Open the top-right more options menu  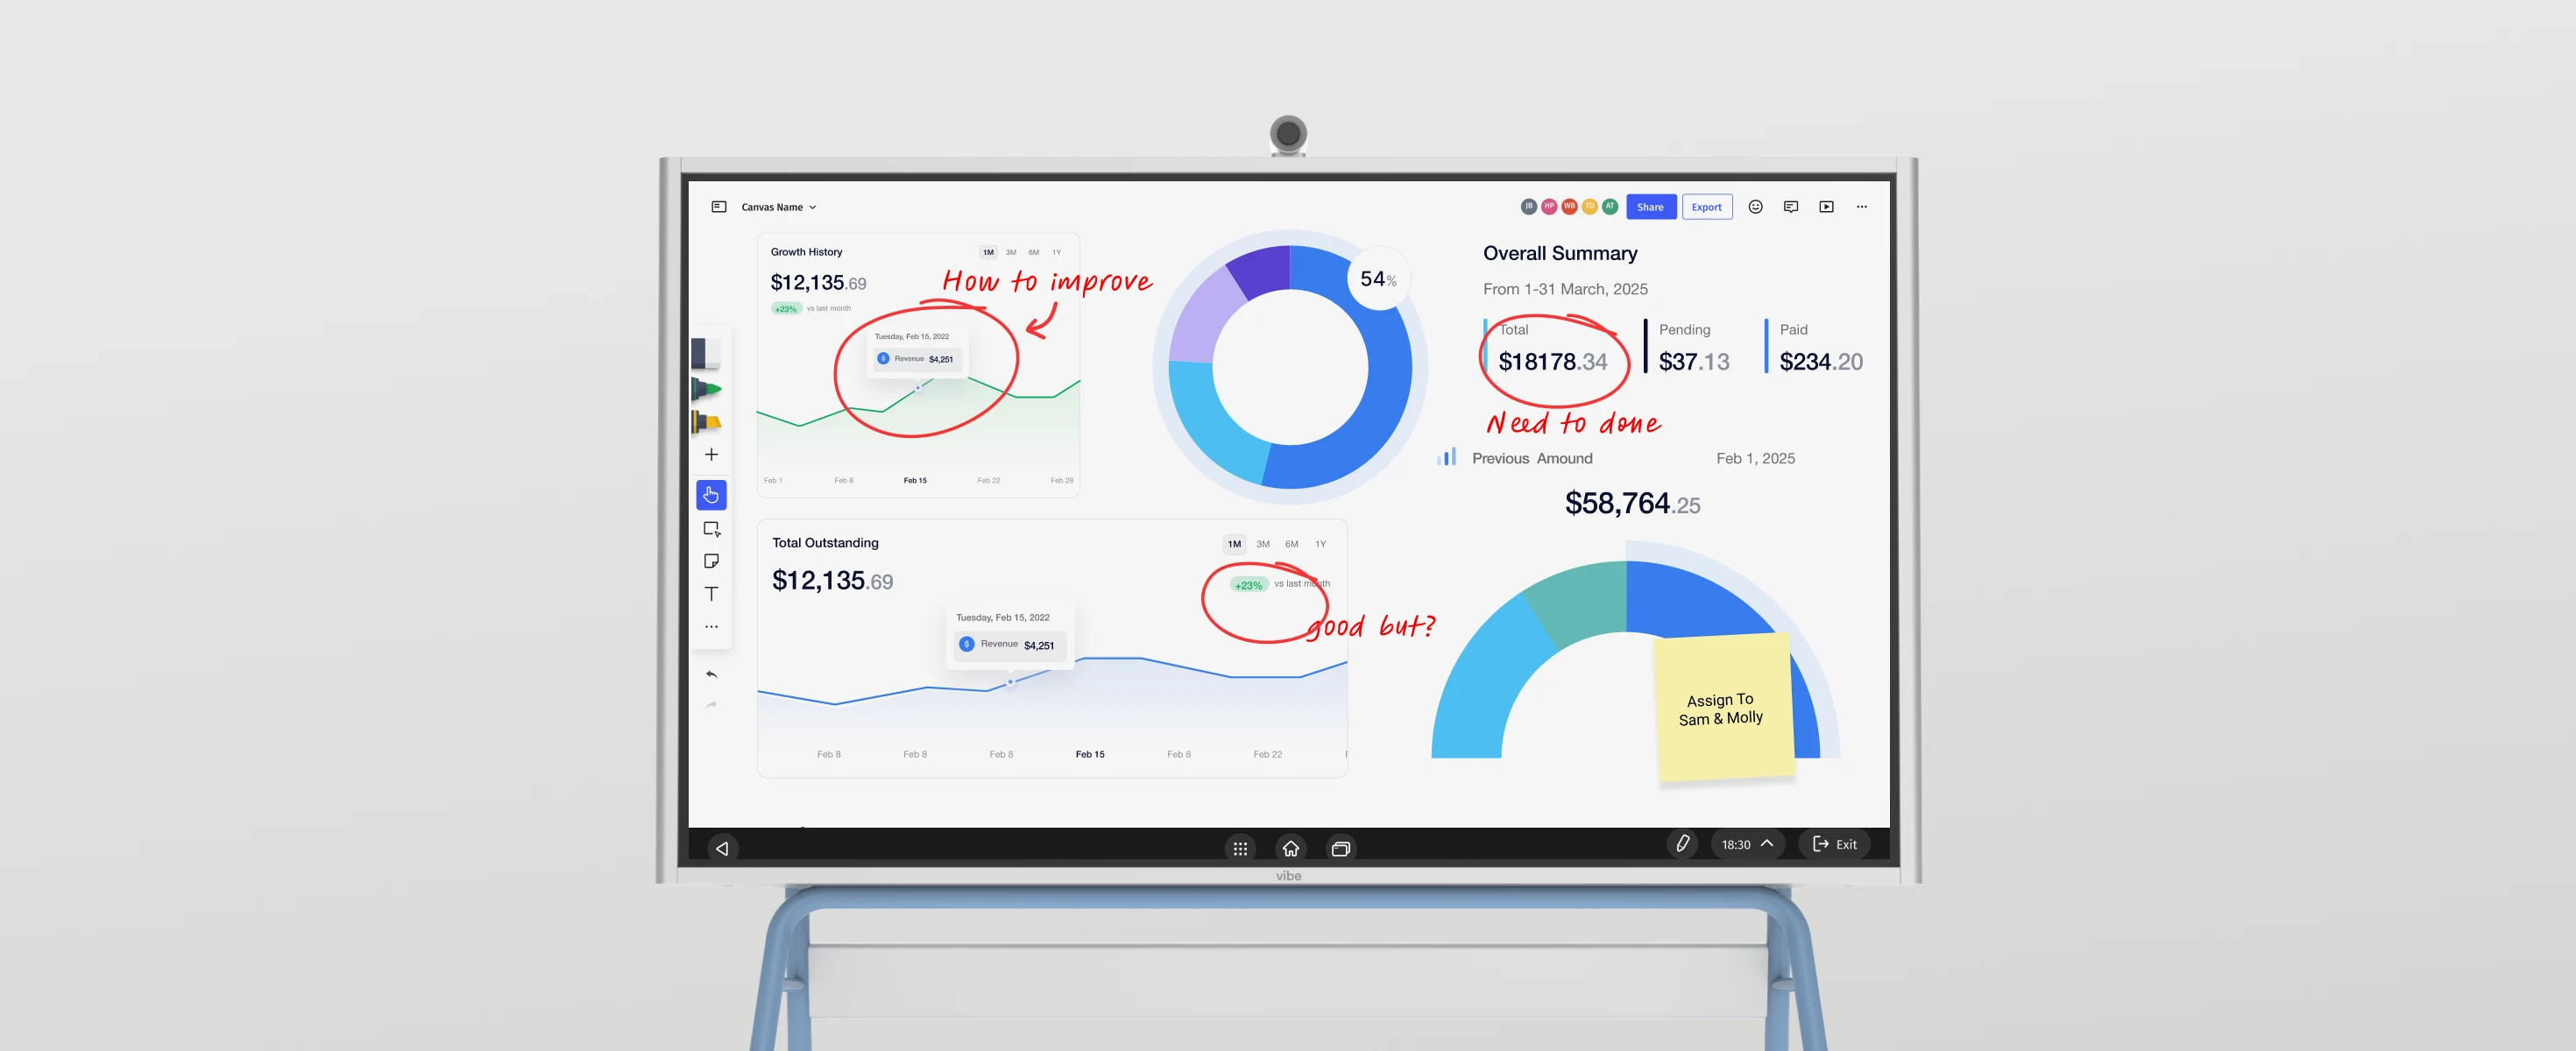click(x=1861, y=207)
